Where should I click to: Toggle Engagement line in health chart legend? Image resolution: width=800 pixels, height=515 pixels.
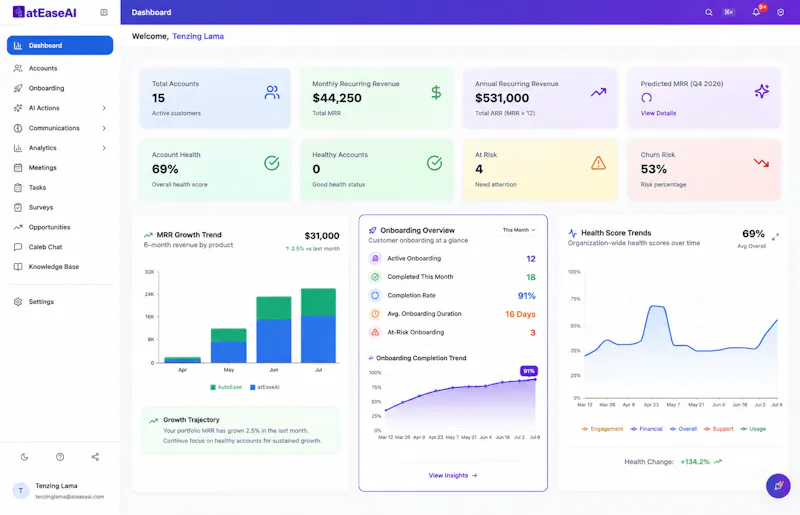tap(603, 429)
